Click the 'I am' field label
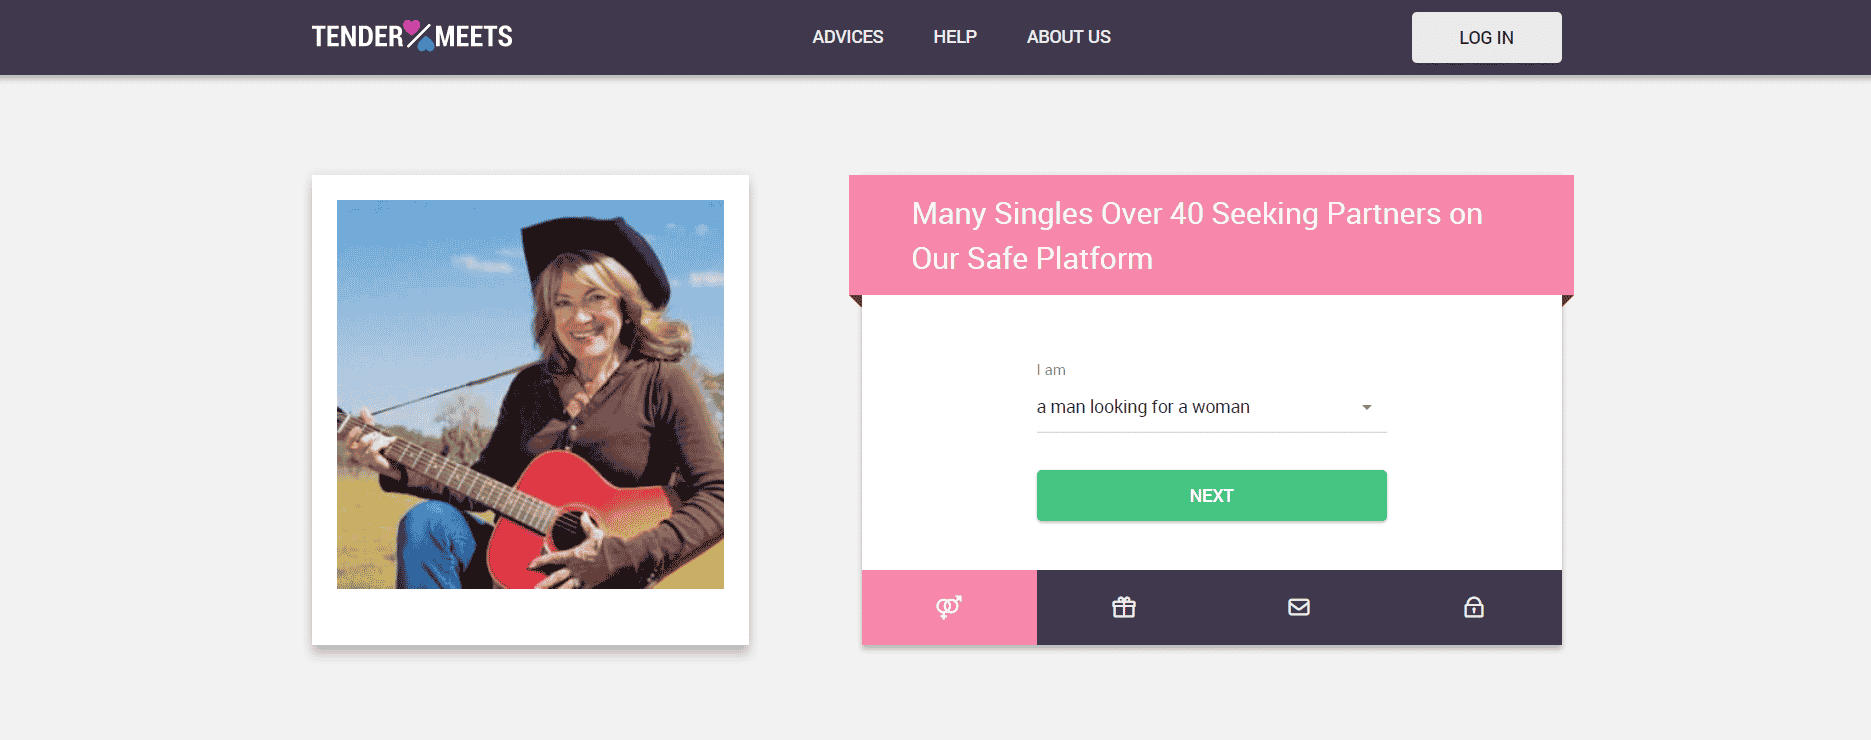Image resolution: width=1871 pixels, height=740 pixels. point(1051,370)
